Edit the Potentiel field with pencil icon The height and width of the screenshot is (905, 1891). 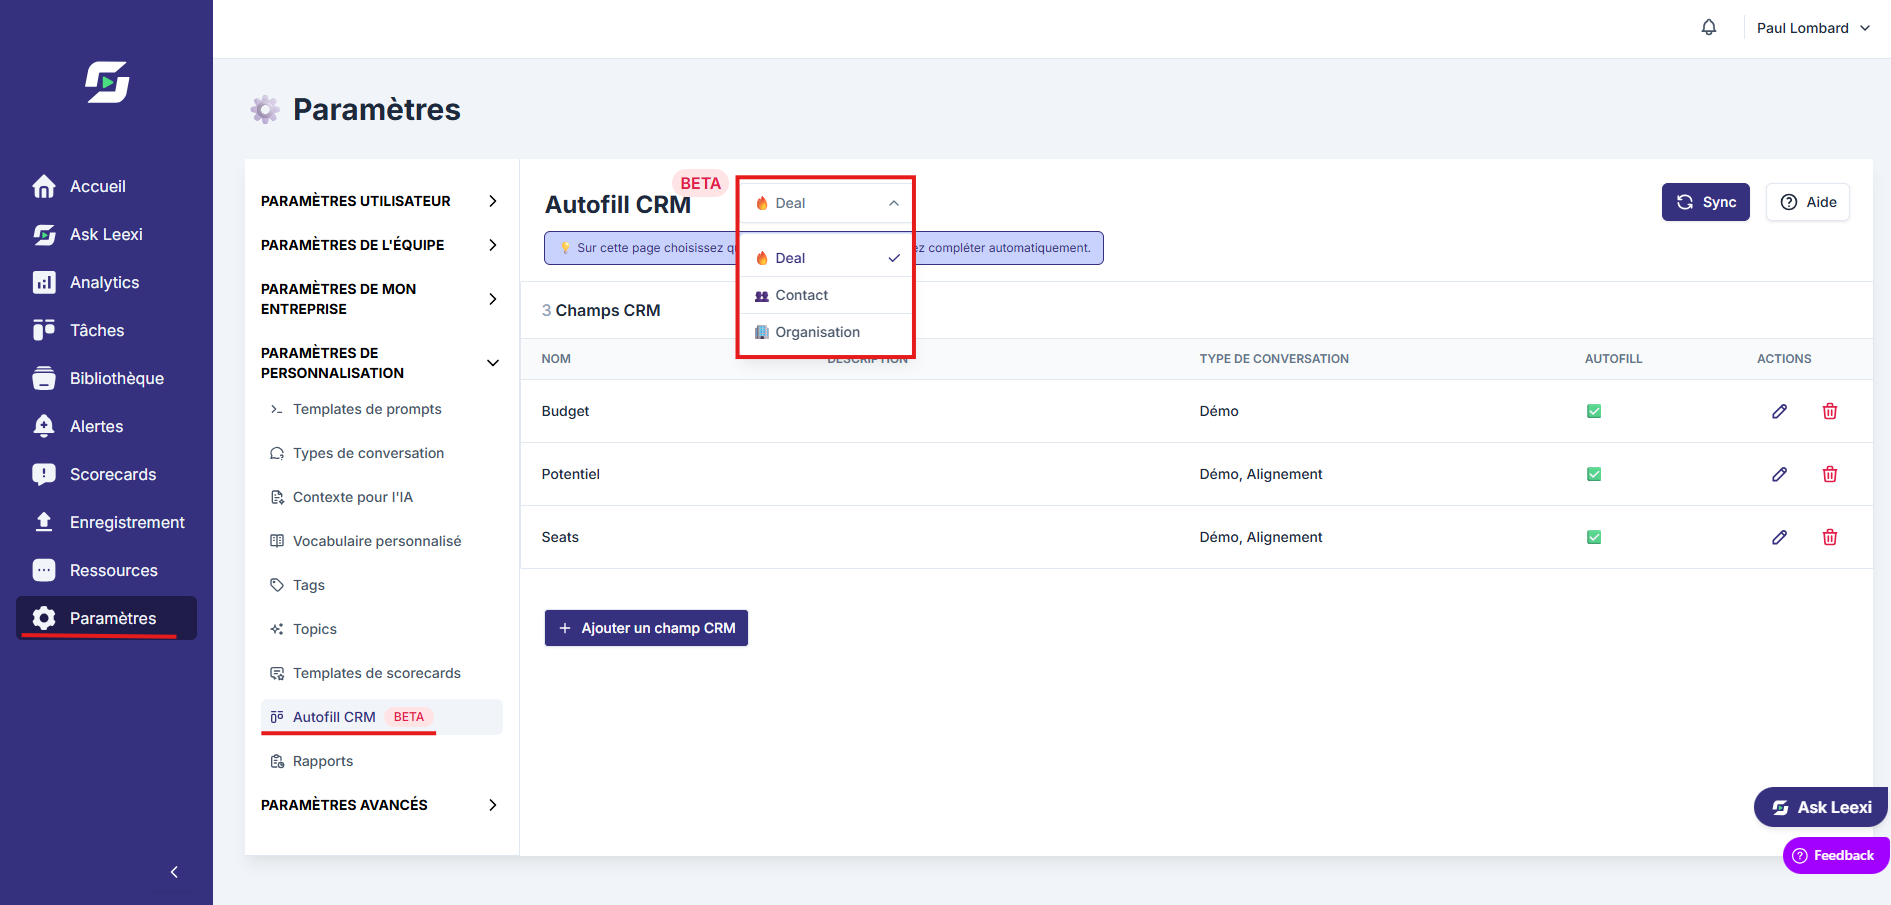[x=1779, y=474]
